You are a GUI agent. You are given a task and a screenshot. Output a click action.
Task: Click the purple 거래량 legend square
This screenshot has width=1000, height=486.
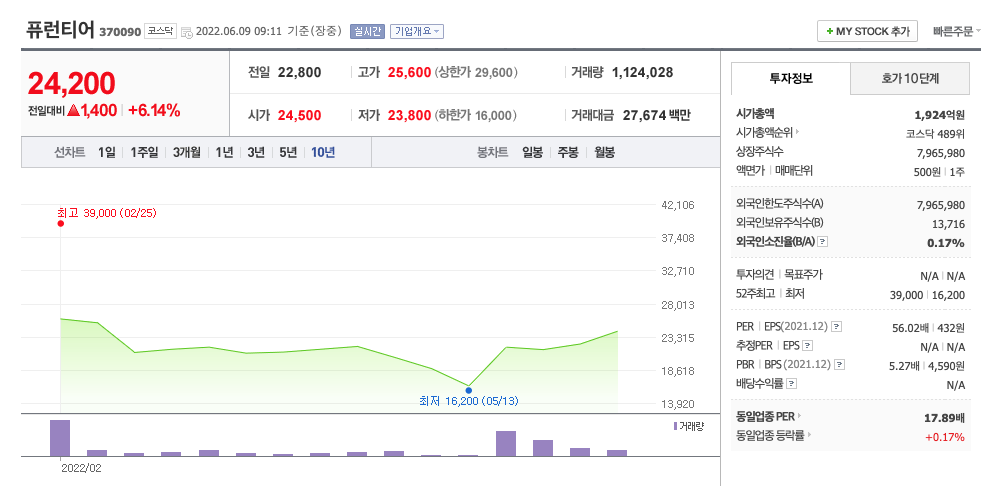point(675,426)
